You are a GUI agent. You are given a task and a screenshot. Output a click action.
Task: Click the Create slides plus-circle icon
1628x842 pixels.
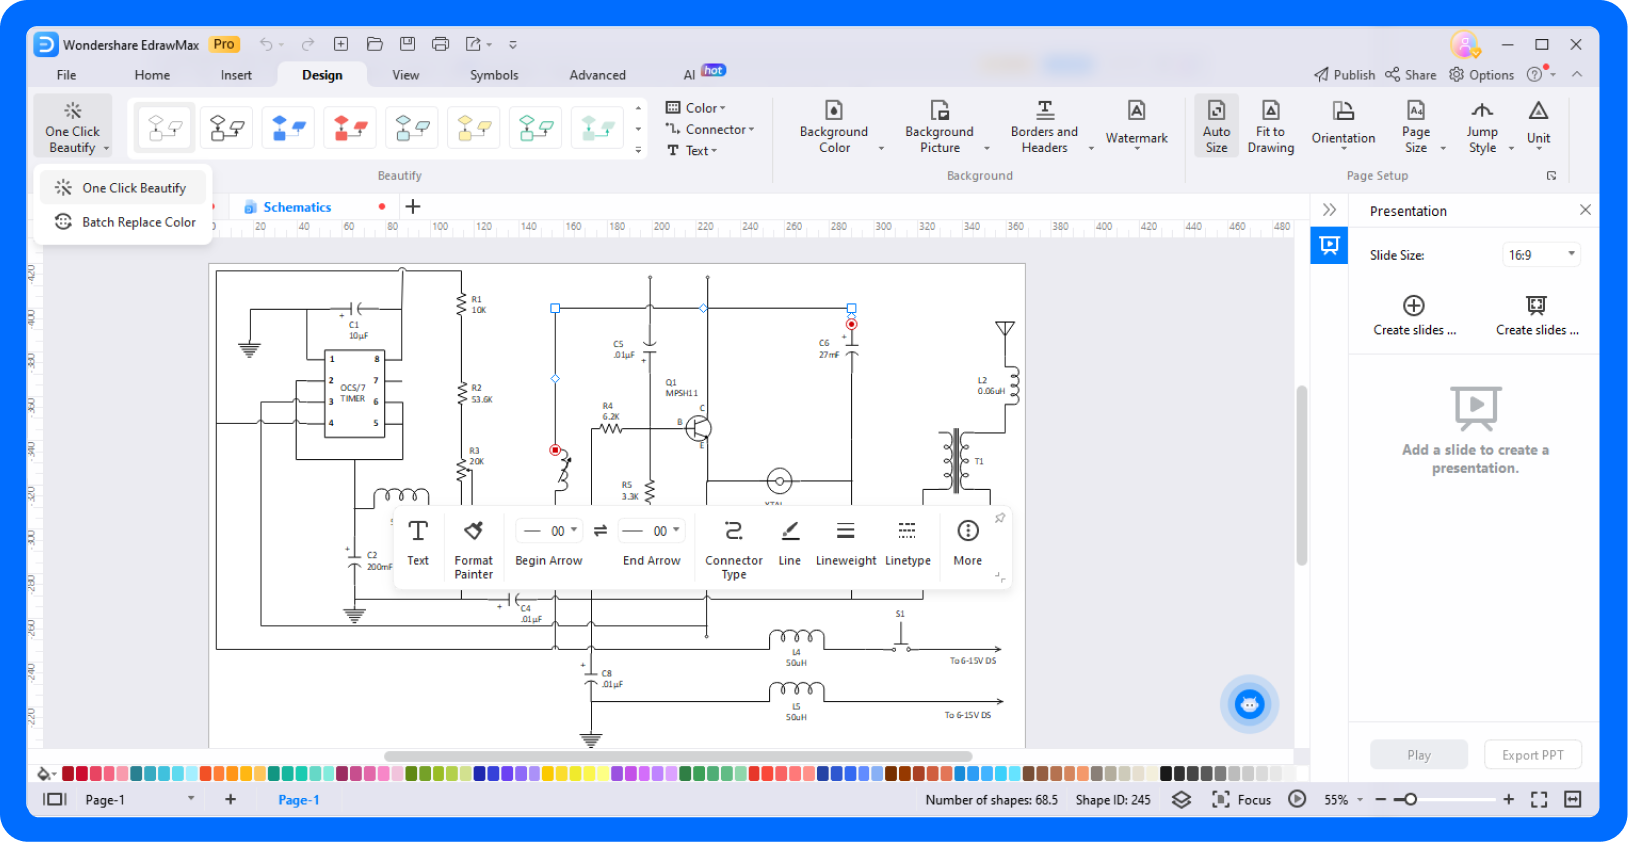pos(1413,305)
